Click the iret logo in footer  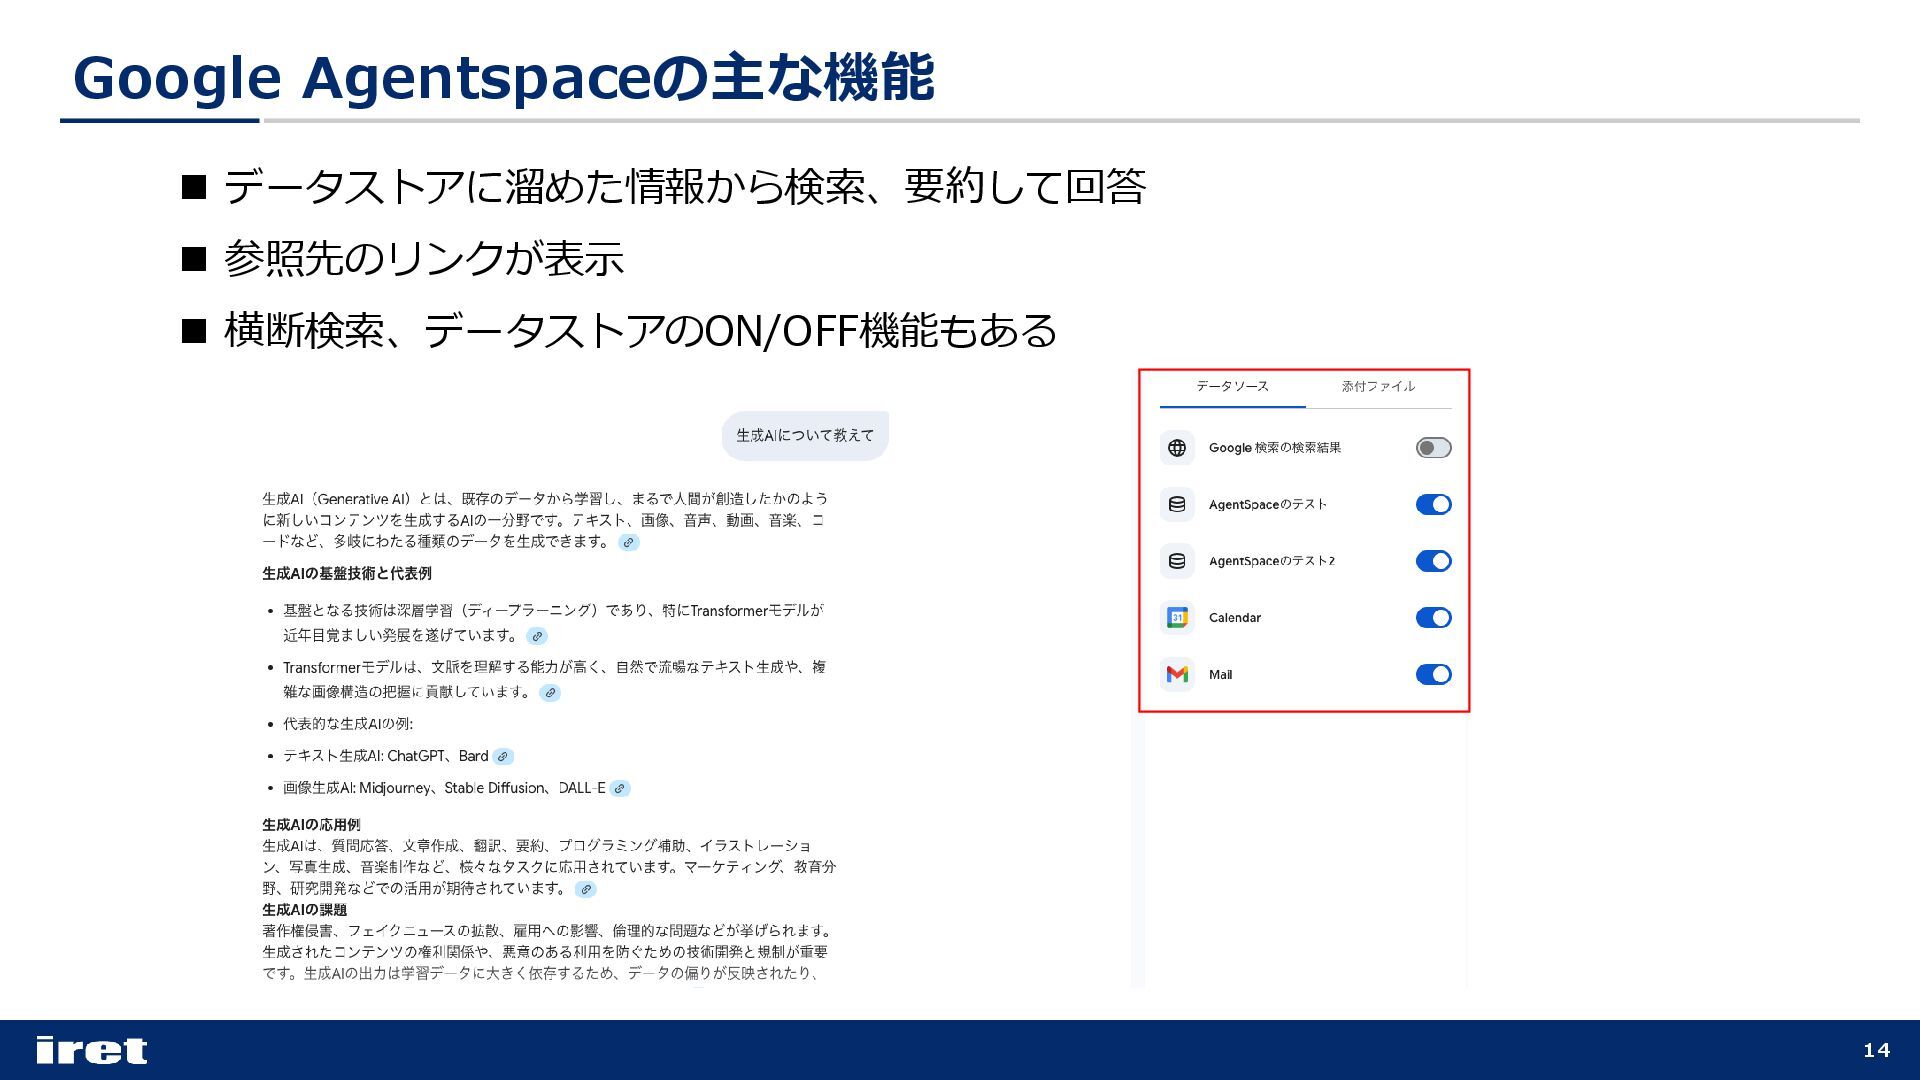click(91, 1050)
